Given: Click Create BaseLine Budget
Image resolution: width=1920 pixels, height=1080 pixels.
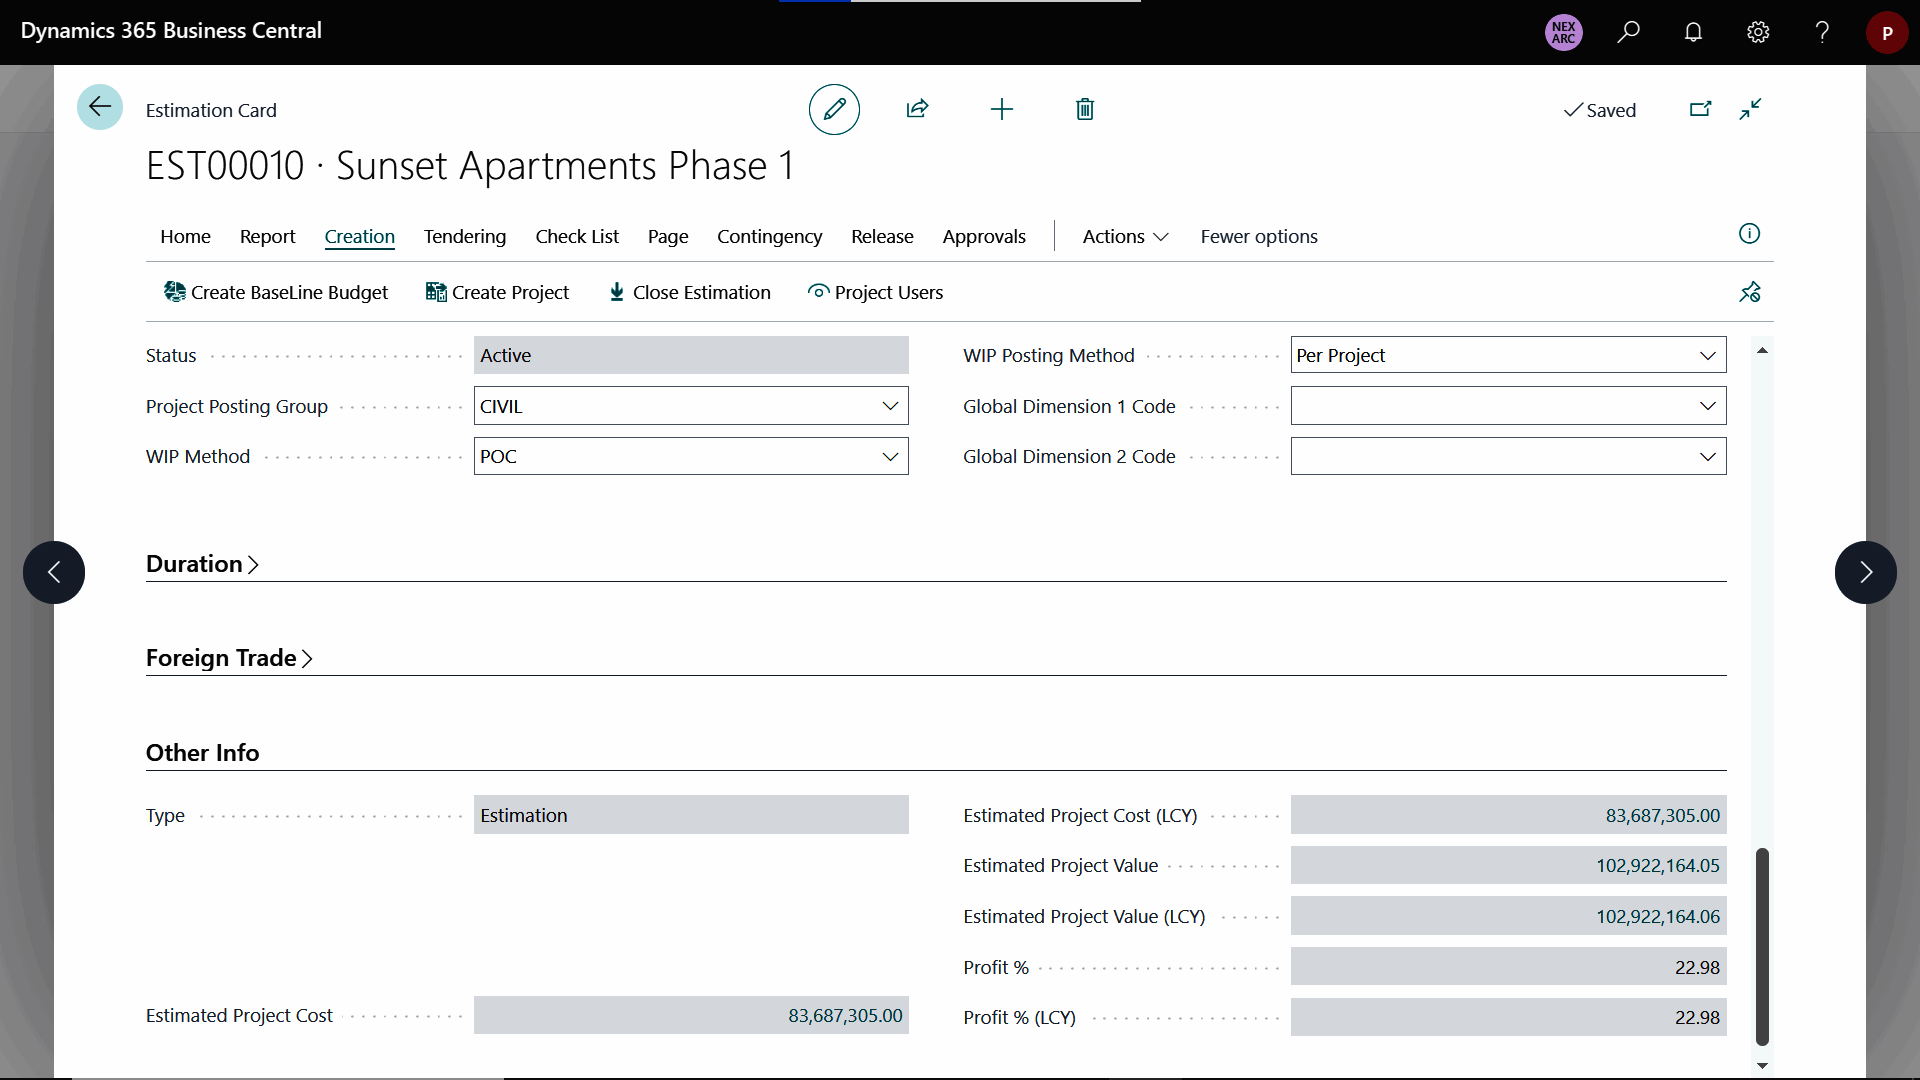Looking at the screenshot, I should point(276,292).
